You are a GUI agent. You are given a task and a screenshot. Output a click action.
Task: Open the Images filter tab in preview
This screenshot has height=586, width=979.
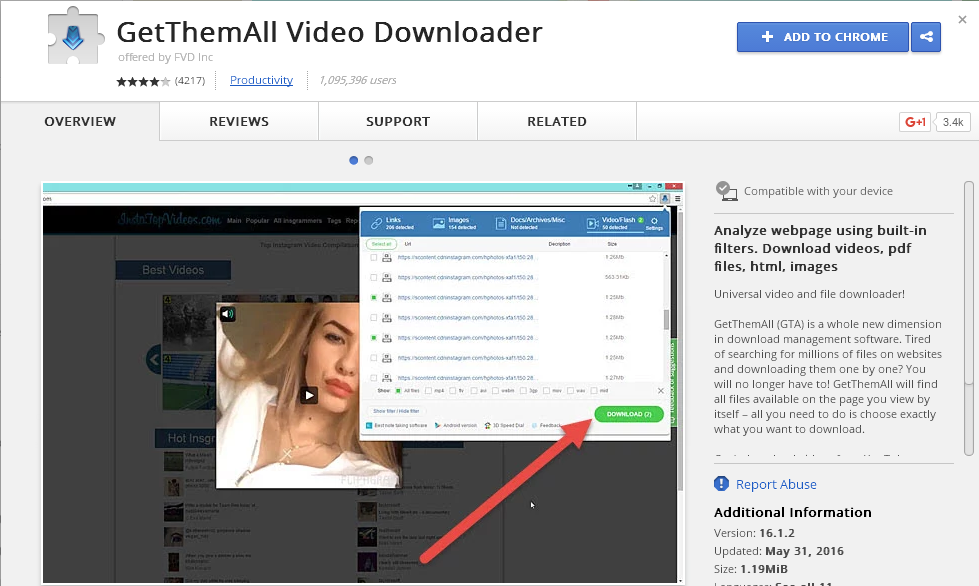pyautogui.click(x=454, y=223)
